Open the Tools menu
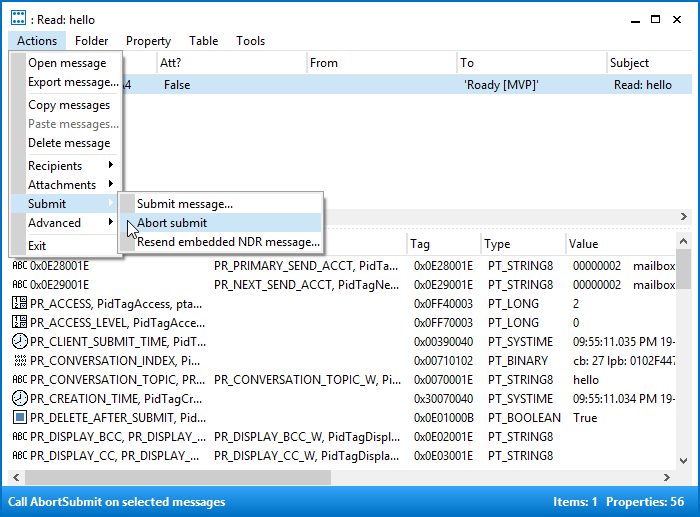 [250, 41]
